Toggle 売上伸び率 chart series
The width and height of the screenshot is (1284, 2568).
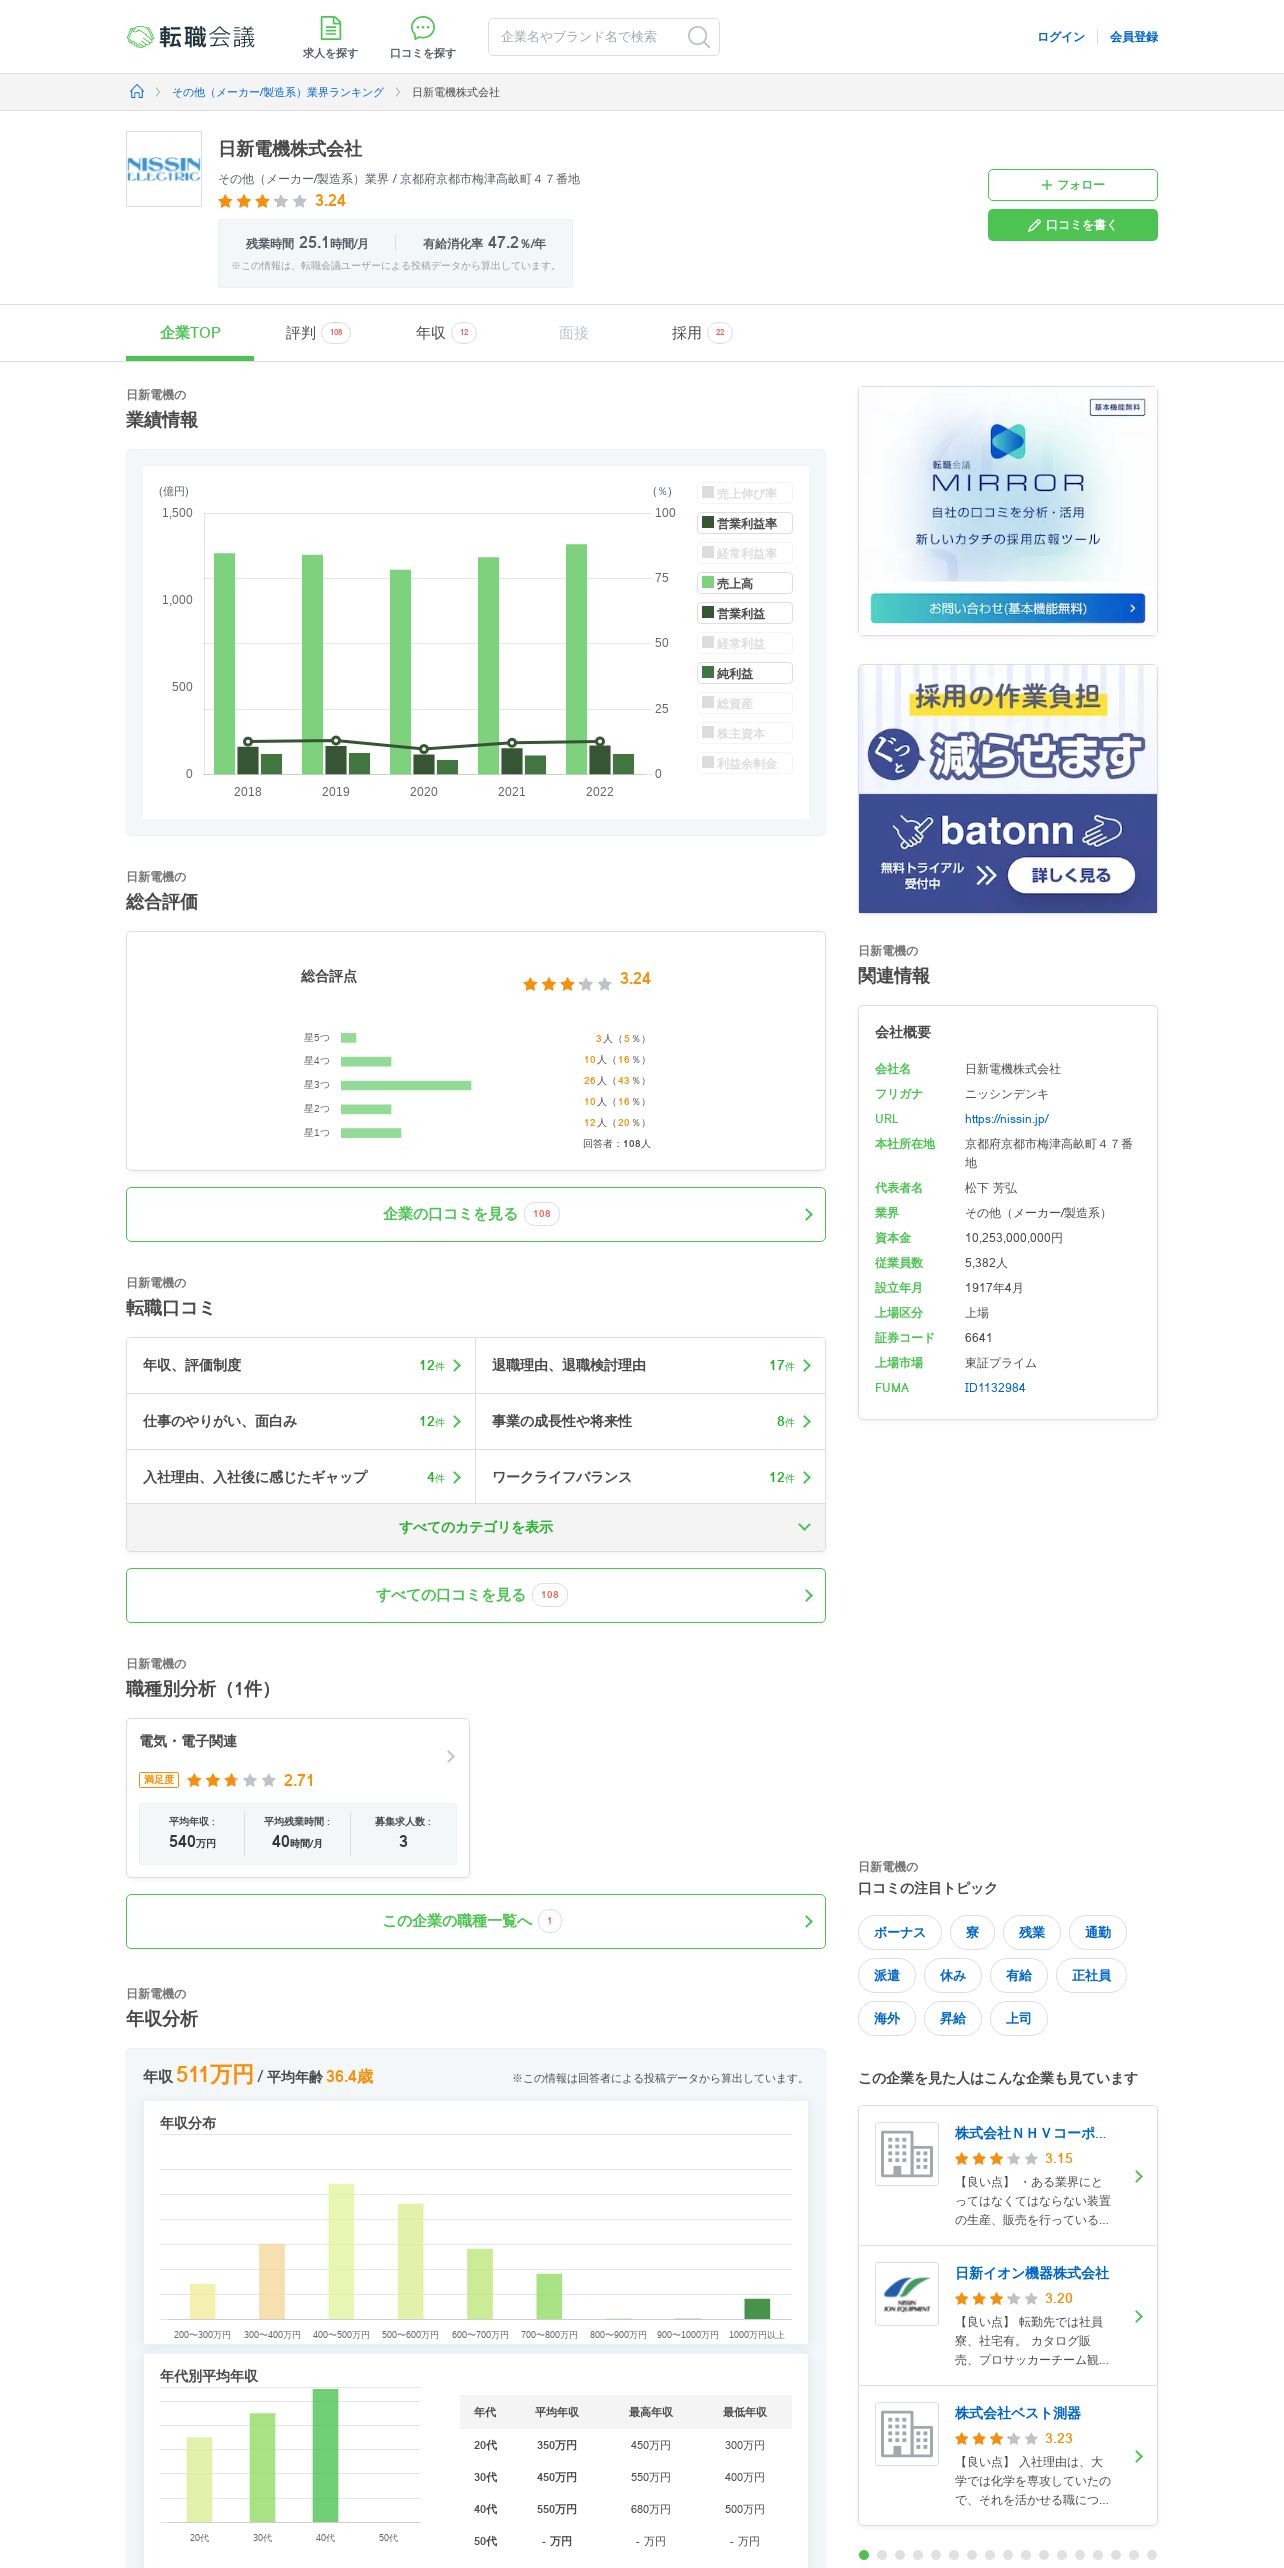(745, 493)
